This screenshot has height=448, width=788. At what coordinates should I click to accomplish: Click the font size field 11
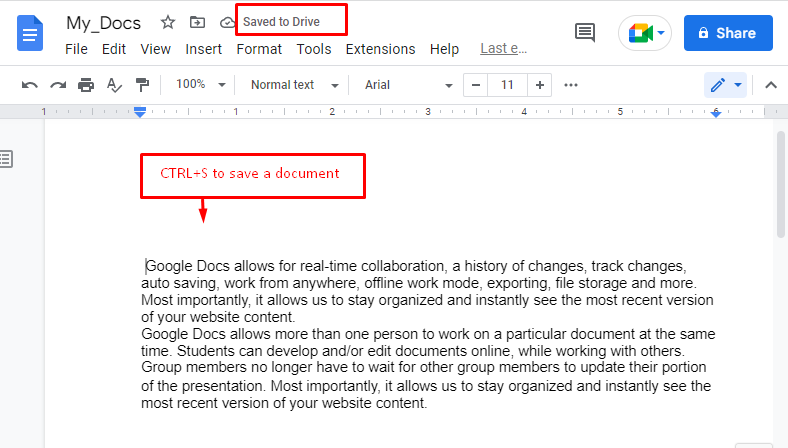(x=507, y=85)
